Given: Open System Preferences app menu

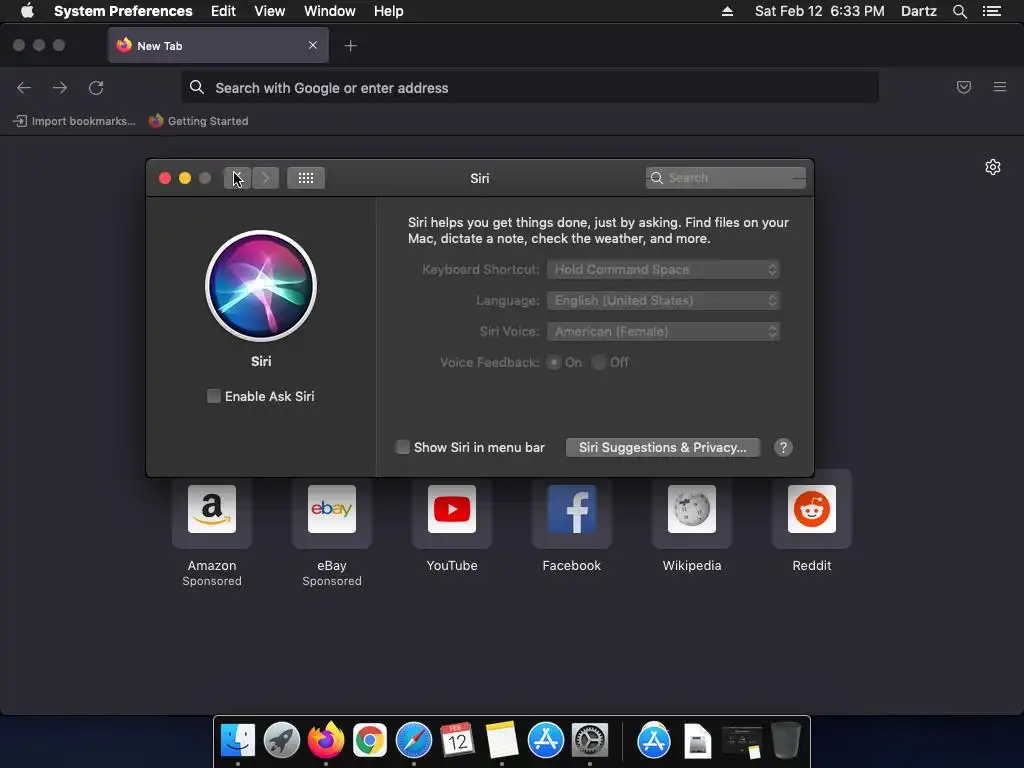Looking at the screenshot, I should [123, 11].
